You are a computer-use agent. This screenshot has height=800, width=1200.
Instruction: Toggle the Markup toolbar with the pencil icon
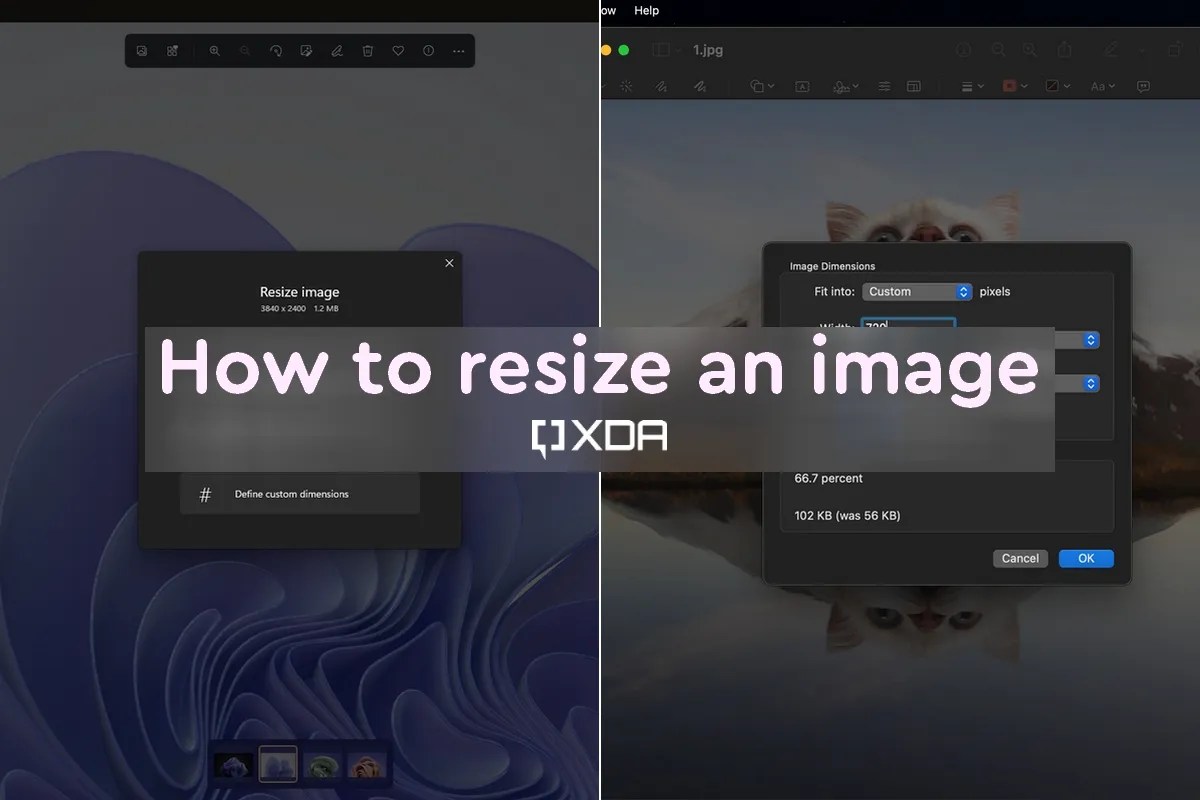1111,49
